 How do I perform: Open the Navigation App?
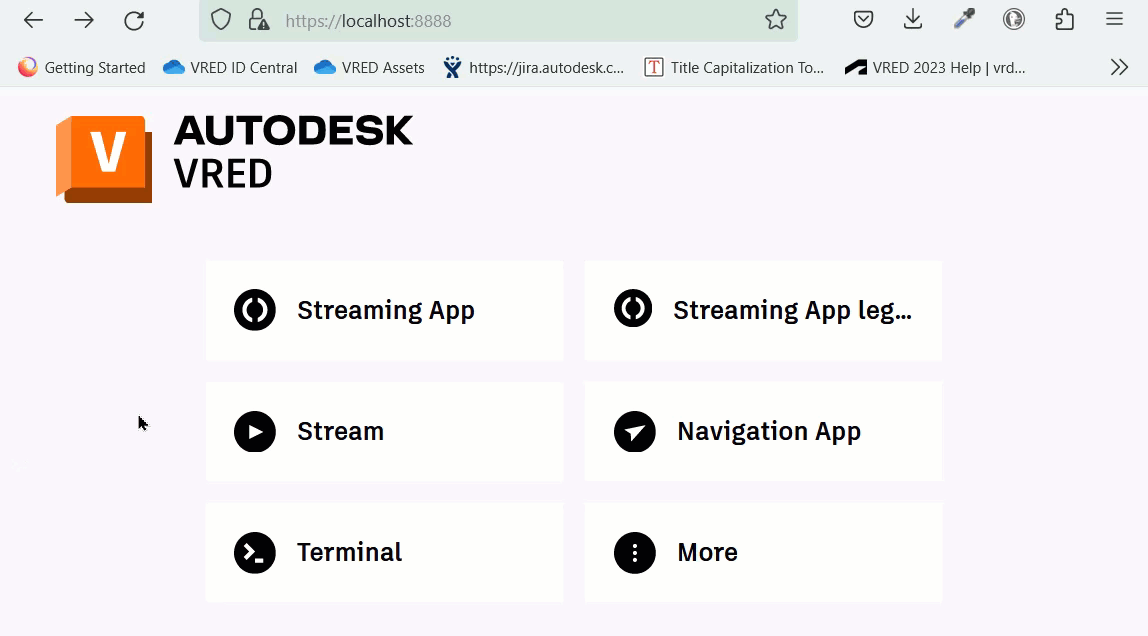pyautogui.click(x=763, y=431)
